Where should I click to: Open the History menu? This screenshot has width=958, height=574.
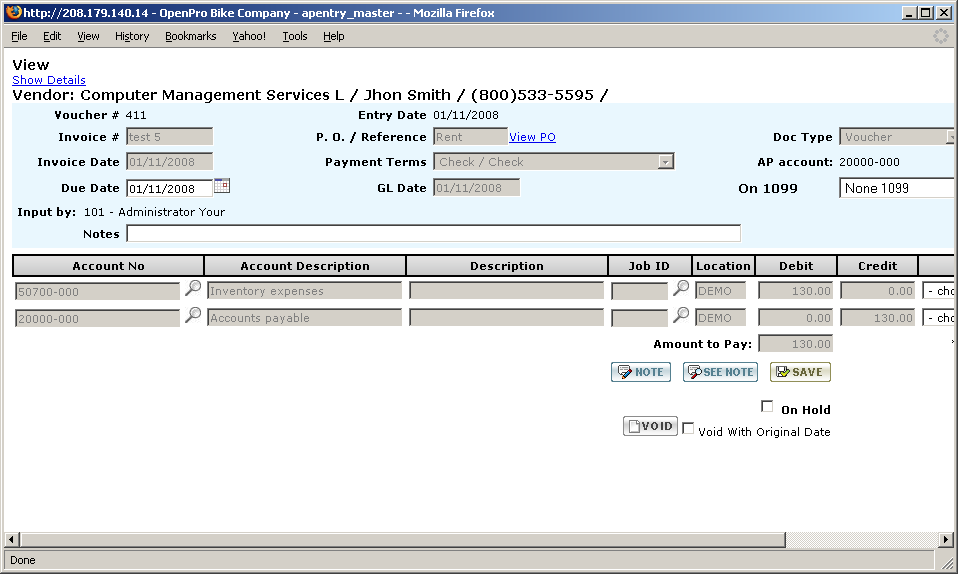point(132,36)
